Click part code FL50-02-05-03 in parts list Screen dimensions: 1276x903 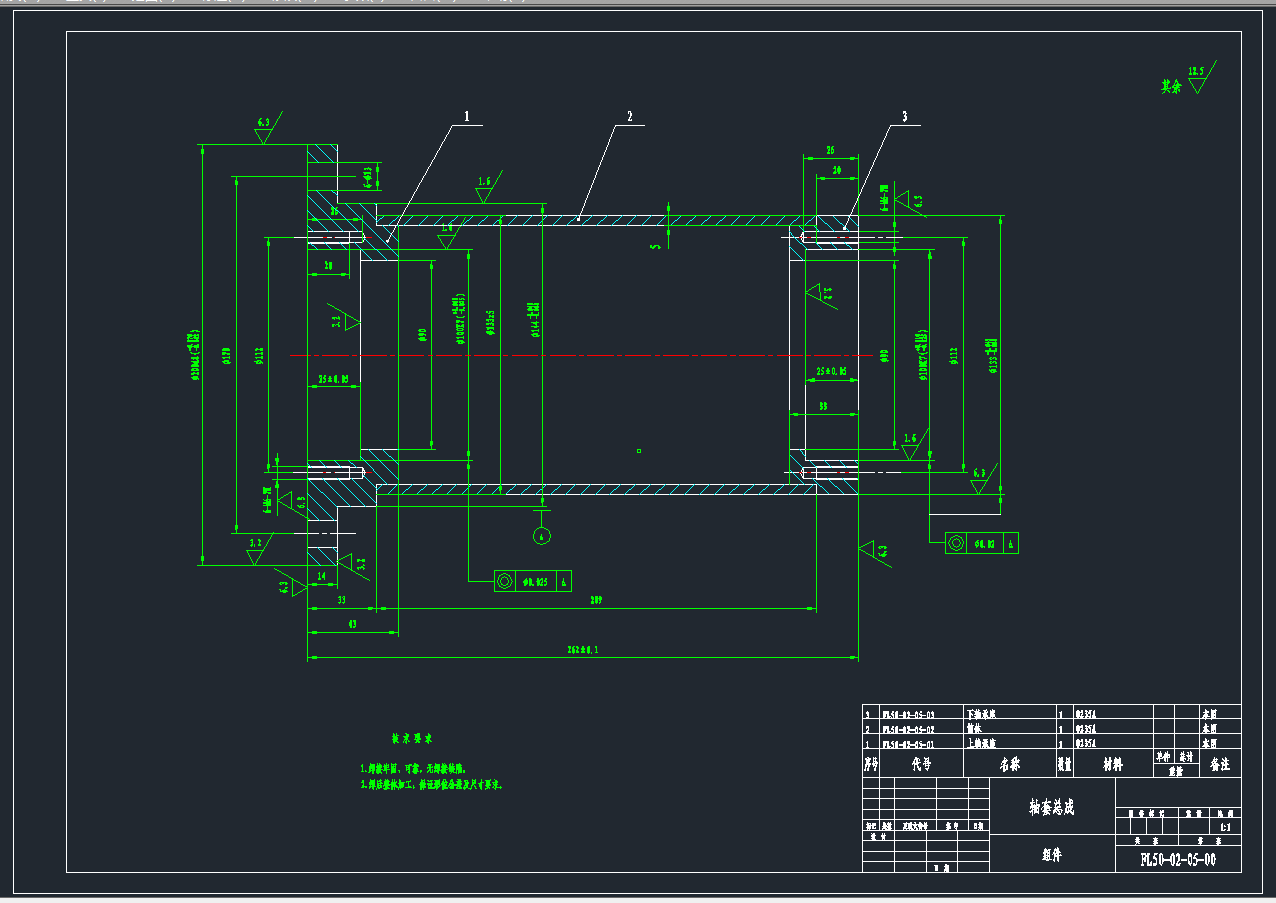pyautogui.click(x=908, y=715)
